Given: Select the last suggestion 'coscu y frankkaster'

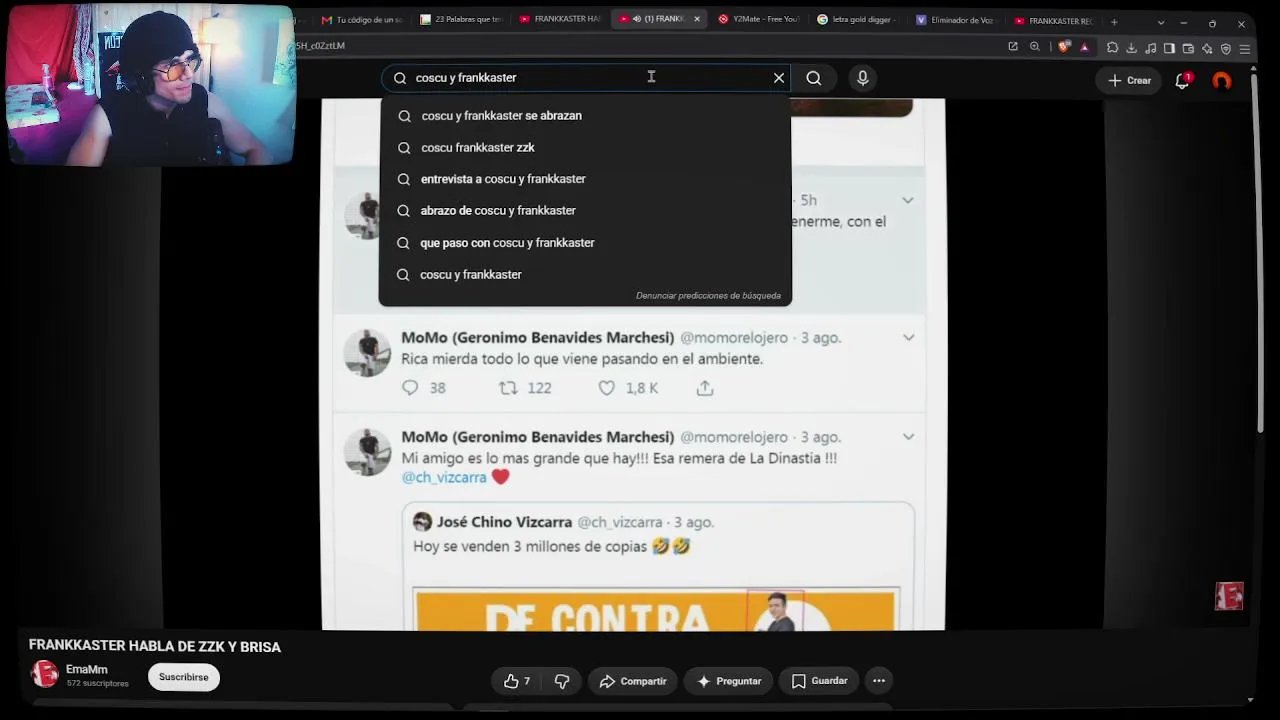Looking at the screenshot, I should 585,275.
